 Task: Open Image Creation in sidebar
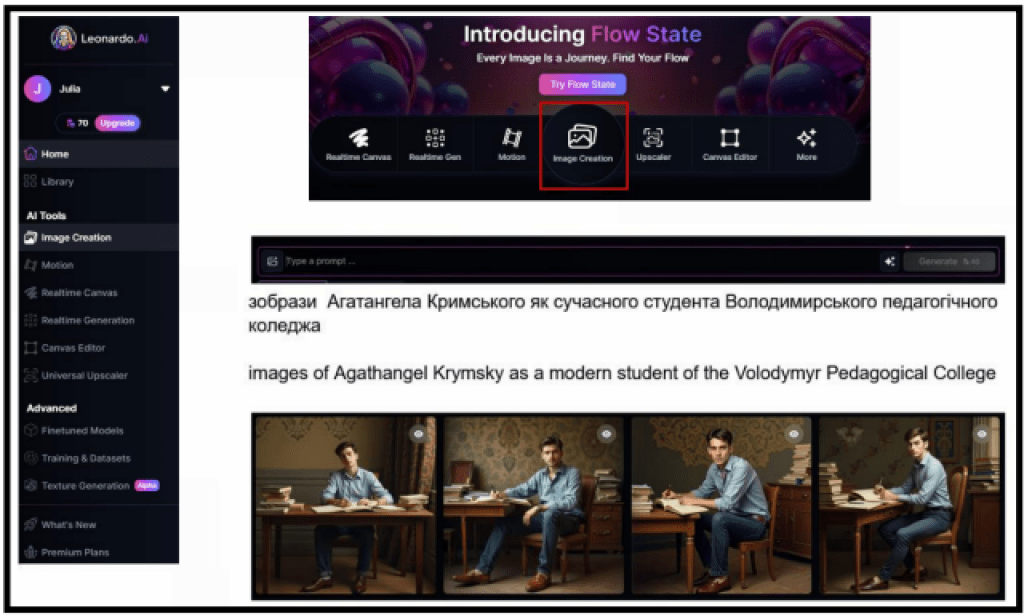click(x=99, y=238)
